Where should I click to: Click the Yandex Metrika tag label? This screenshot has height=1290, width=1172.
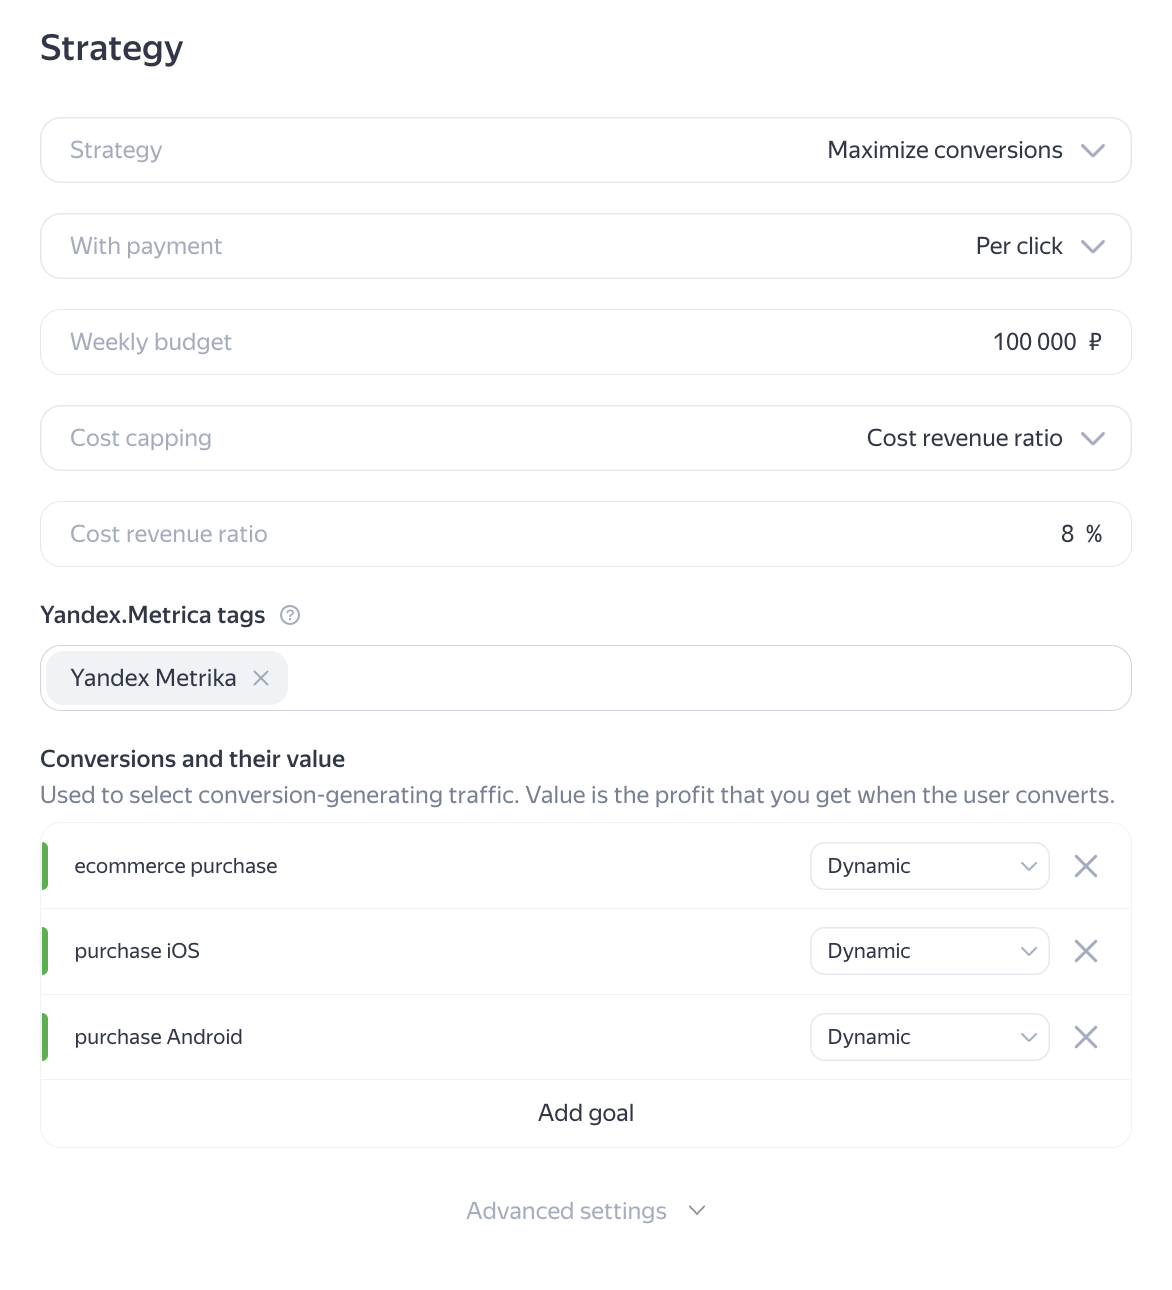click(x=153, y=678)
